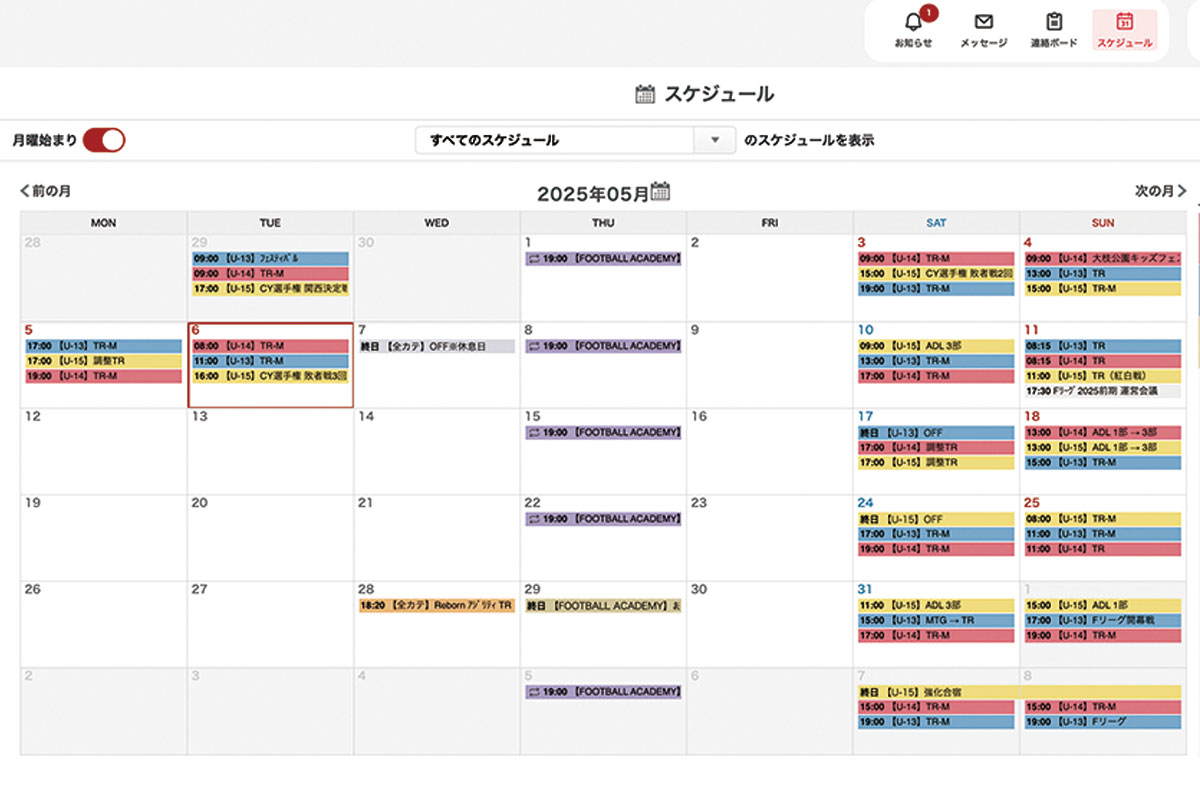Screen dimensions: 1200x800
Task: Open May 28 Reborn アジリティ TR event
Action: 436,606
